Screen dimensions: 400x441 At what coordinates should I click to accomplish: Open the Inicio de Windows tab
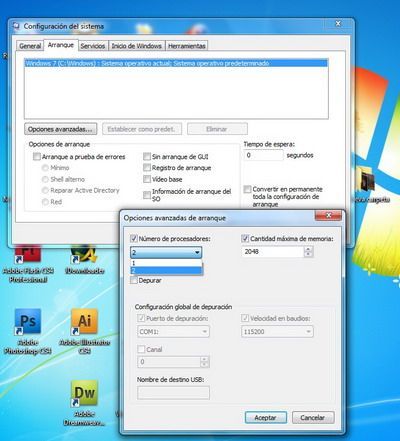pos(136,46)
